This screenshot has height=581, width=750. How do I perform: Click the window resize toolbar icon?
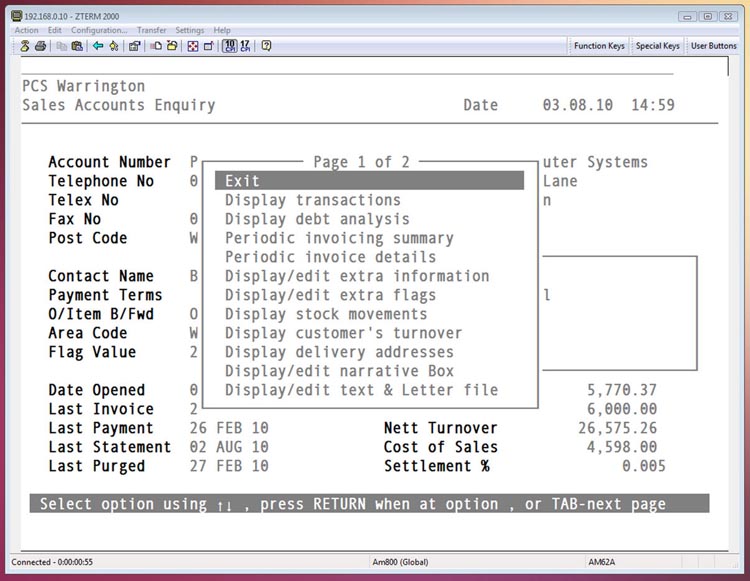click(x=209, y=46)
